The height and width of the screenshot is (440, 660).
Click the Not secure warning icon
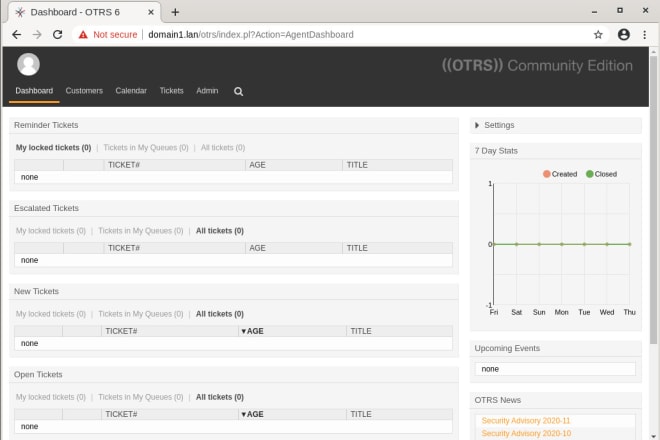click(x=83, y=35)
